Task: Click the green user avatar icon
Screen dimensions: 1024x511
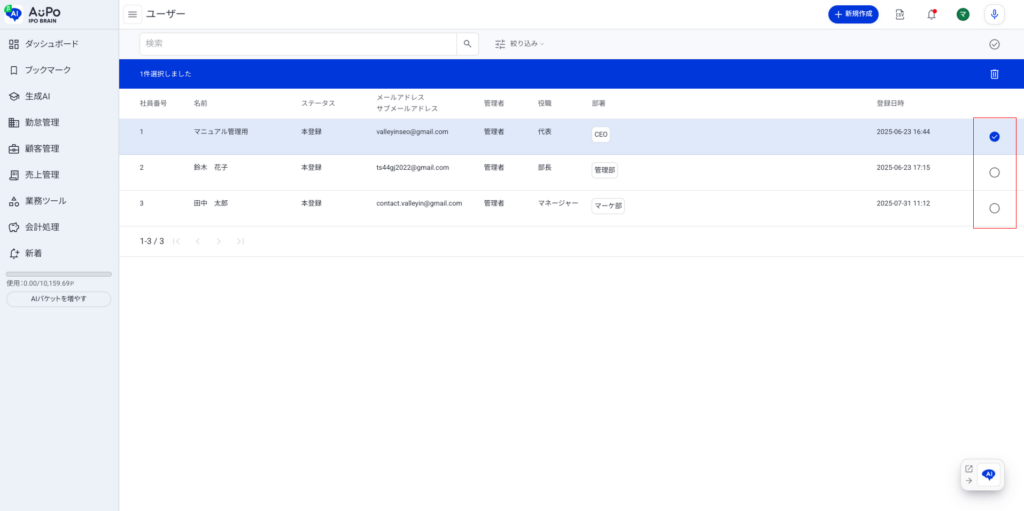Action: tap(962, 14)
